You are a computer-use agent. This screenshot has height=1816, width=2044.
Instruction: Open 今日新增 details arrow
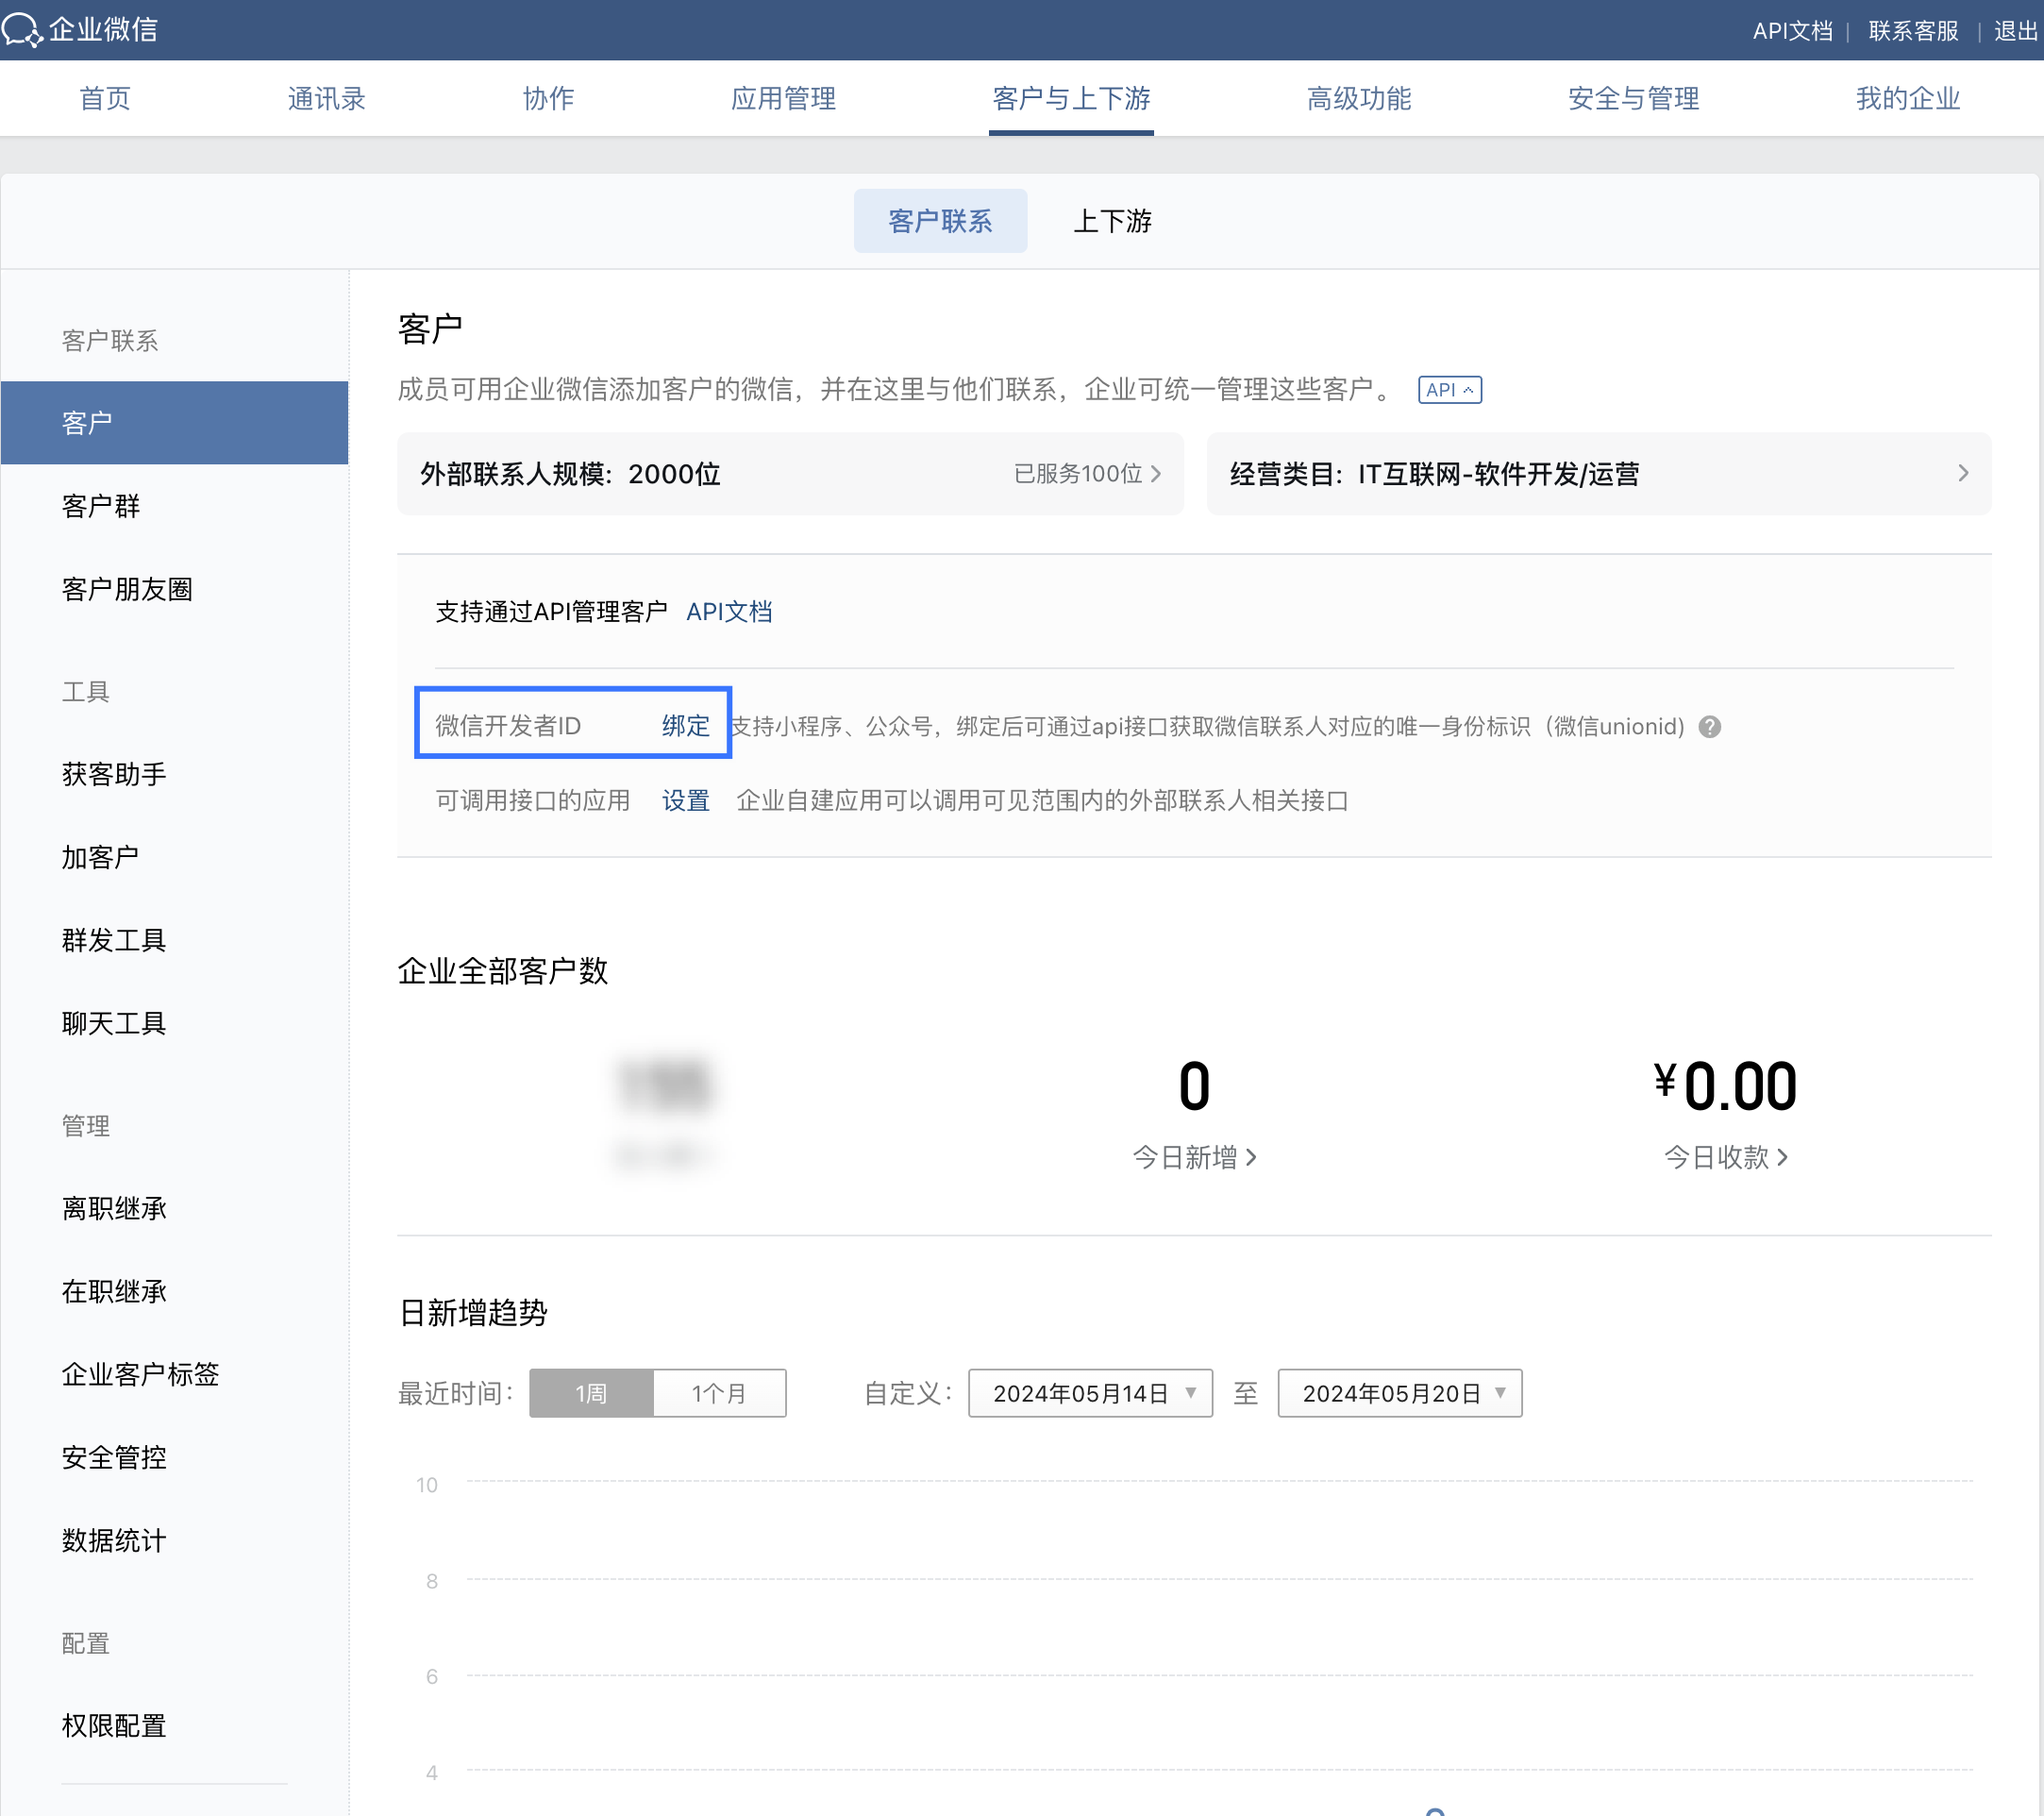(1251, 1157)
